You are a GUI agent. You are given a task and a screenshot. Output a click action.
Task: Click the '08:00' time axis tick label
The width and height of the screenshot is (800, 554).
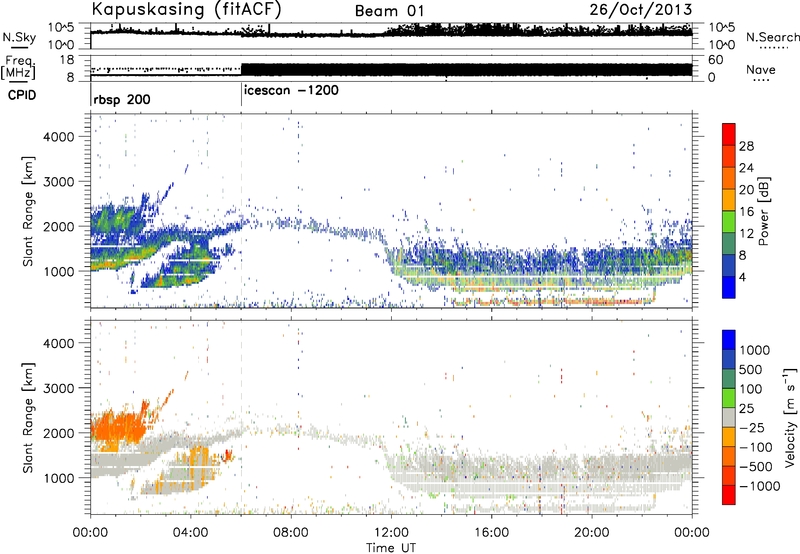pos(291,533)
